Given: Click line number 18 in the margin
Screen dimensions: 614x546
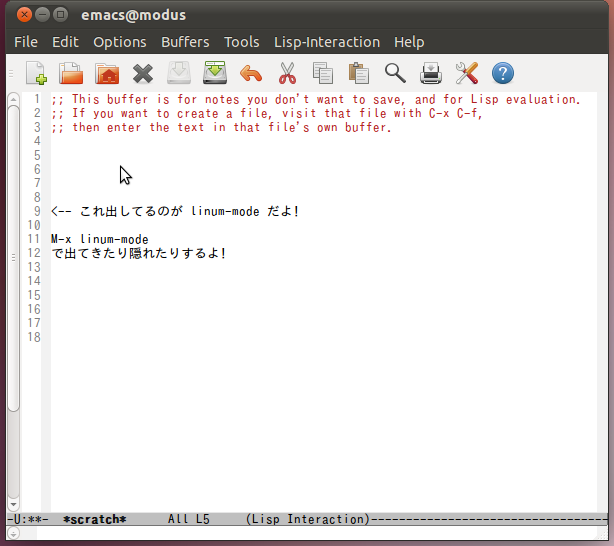Looking at the screenshot, I should tap(34, 337).
